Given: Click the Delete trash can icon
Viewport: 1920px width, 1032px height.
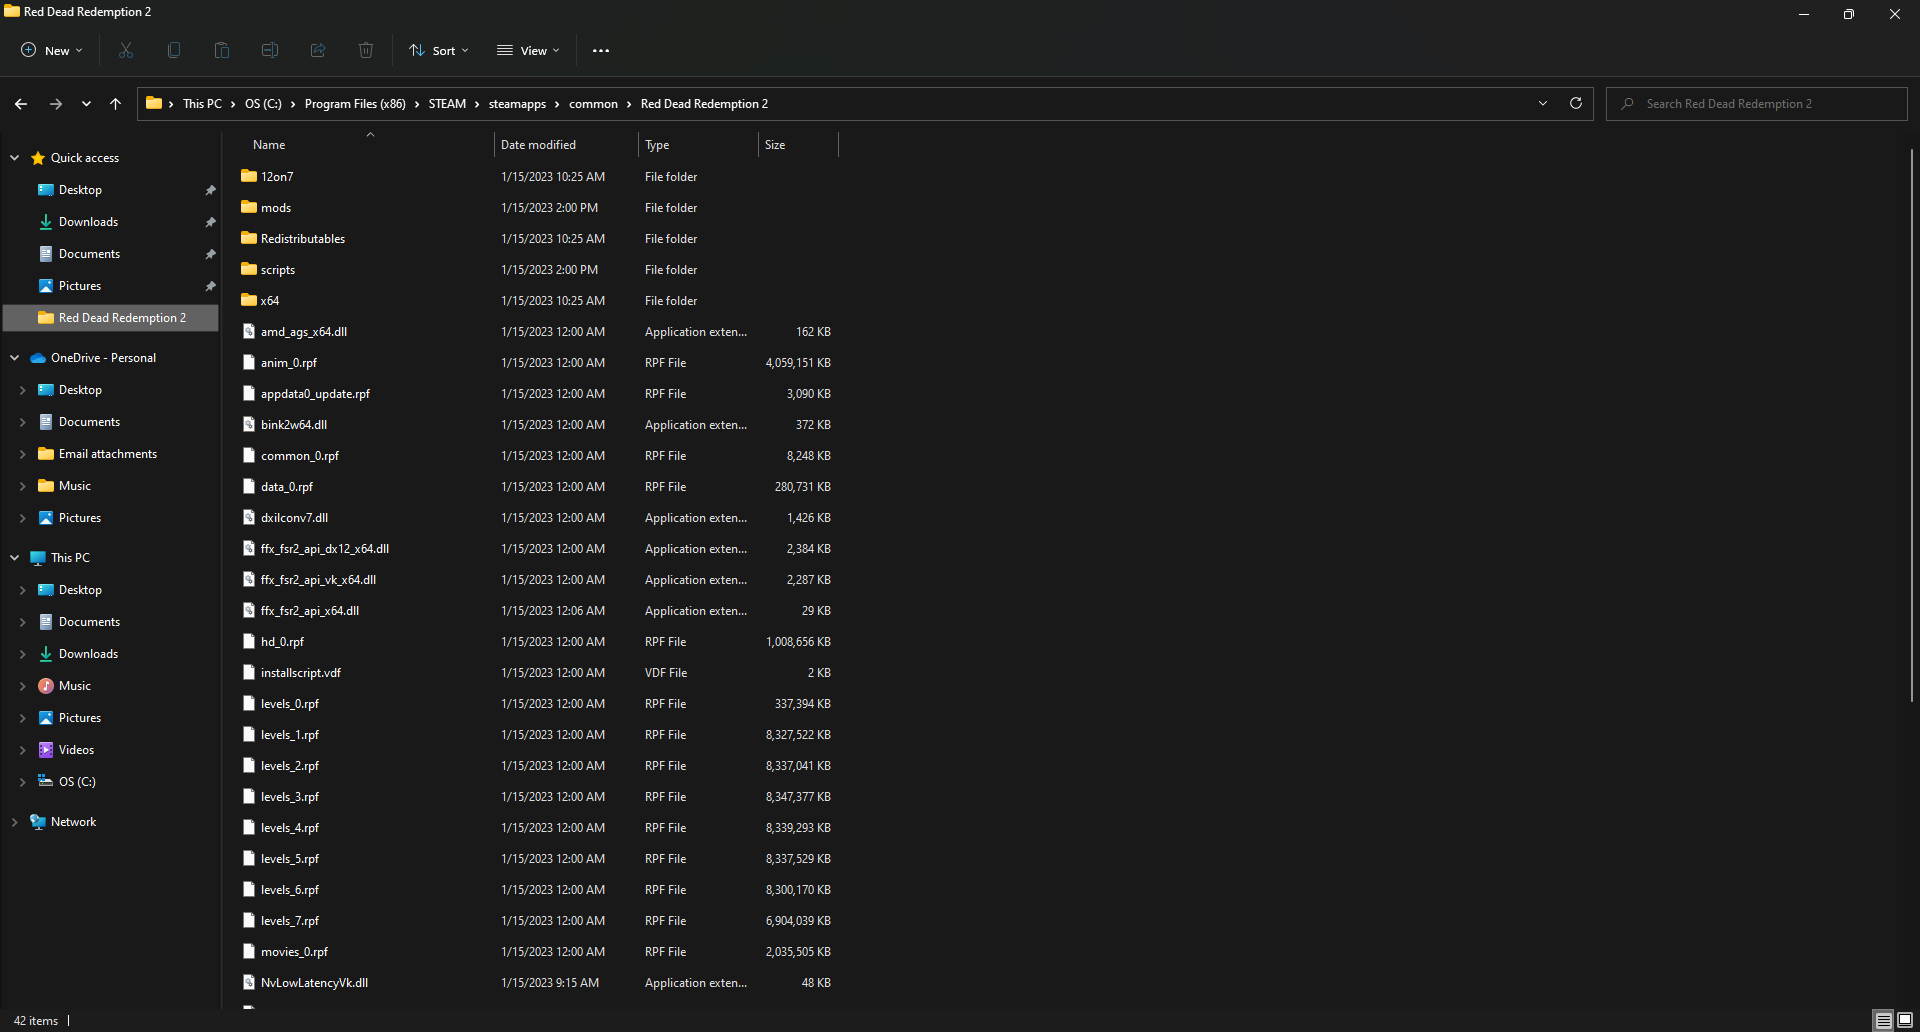Looking at the screenshot, I should (x=366, y=50).
